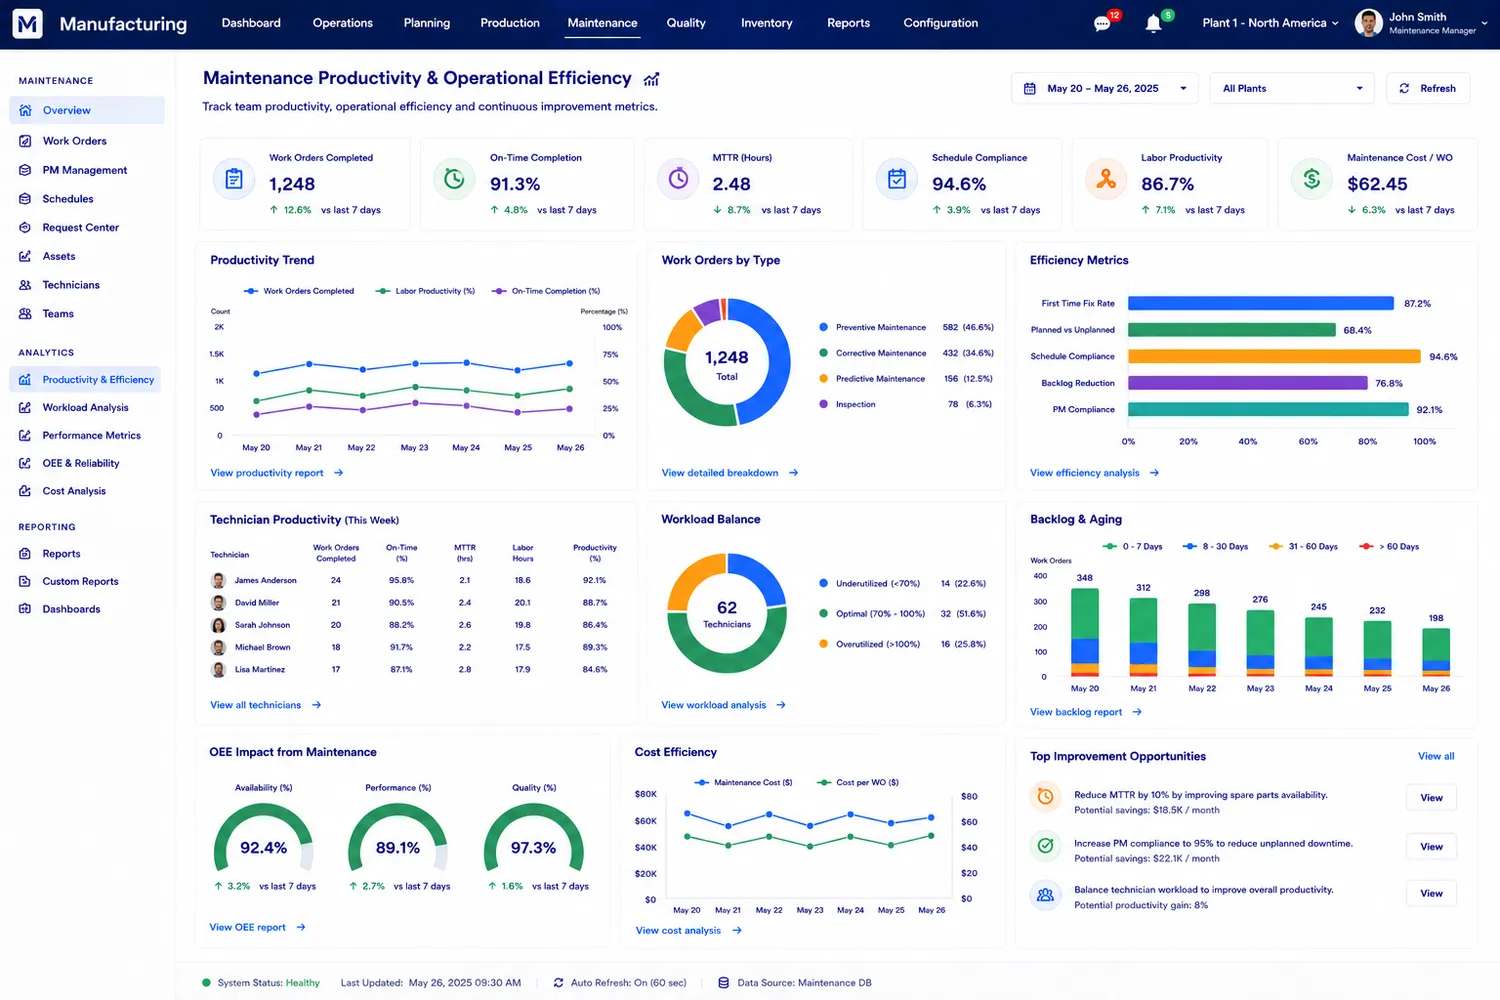Open the May 20 – May 26 date dropdown
The height and width of the screenshot is (1000, 1500).
[1104, 88]
